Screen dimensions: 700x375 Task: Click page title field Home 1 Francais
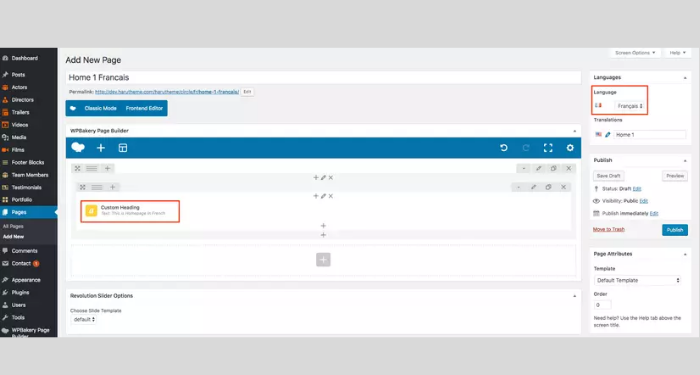(323, 78)
